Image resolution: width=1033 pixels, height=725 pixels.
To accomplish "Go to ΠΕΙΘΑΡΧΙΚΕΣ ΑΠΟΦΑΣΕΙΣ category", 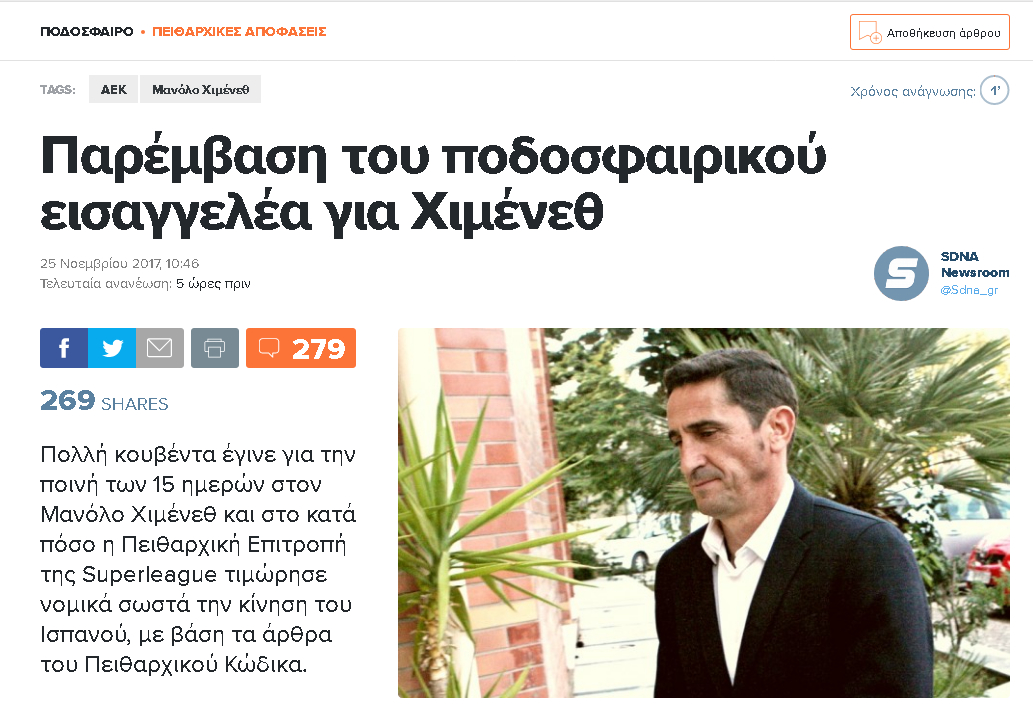I will pos(239,32).
